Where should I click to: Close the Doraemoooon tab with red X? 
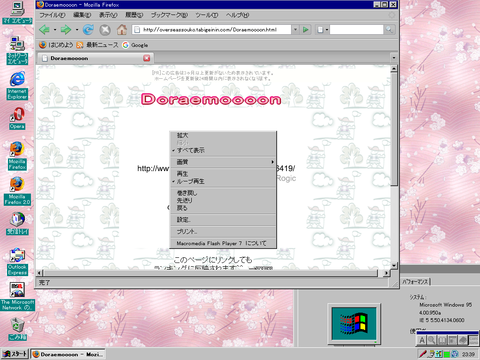146,58
